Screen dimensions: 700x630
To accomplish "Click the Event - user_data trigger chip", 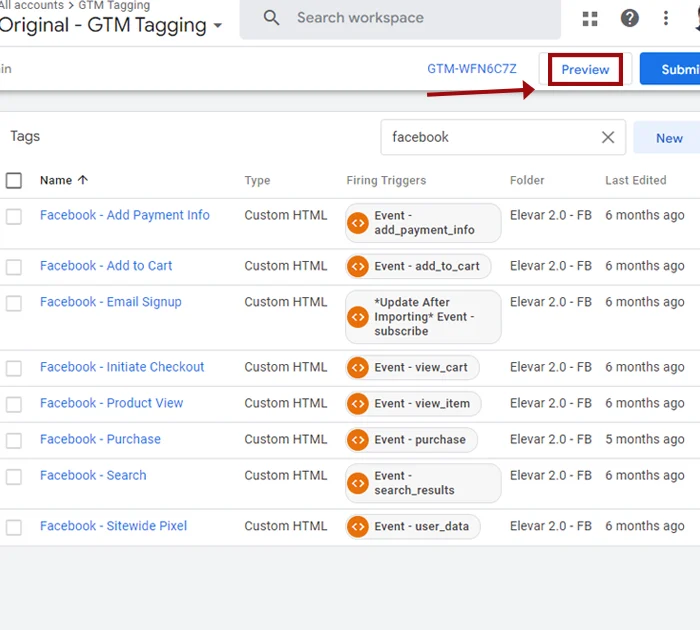I will 412,526.
